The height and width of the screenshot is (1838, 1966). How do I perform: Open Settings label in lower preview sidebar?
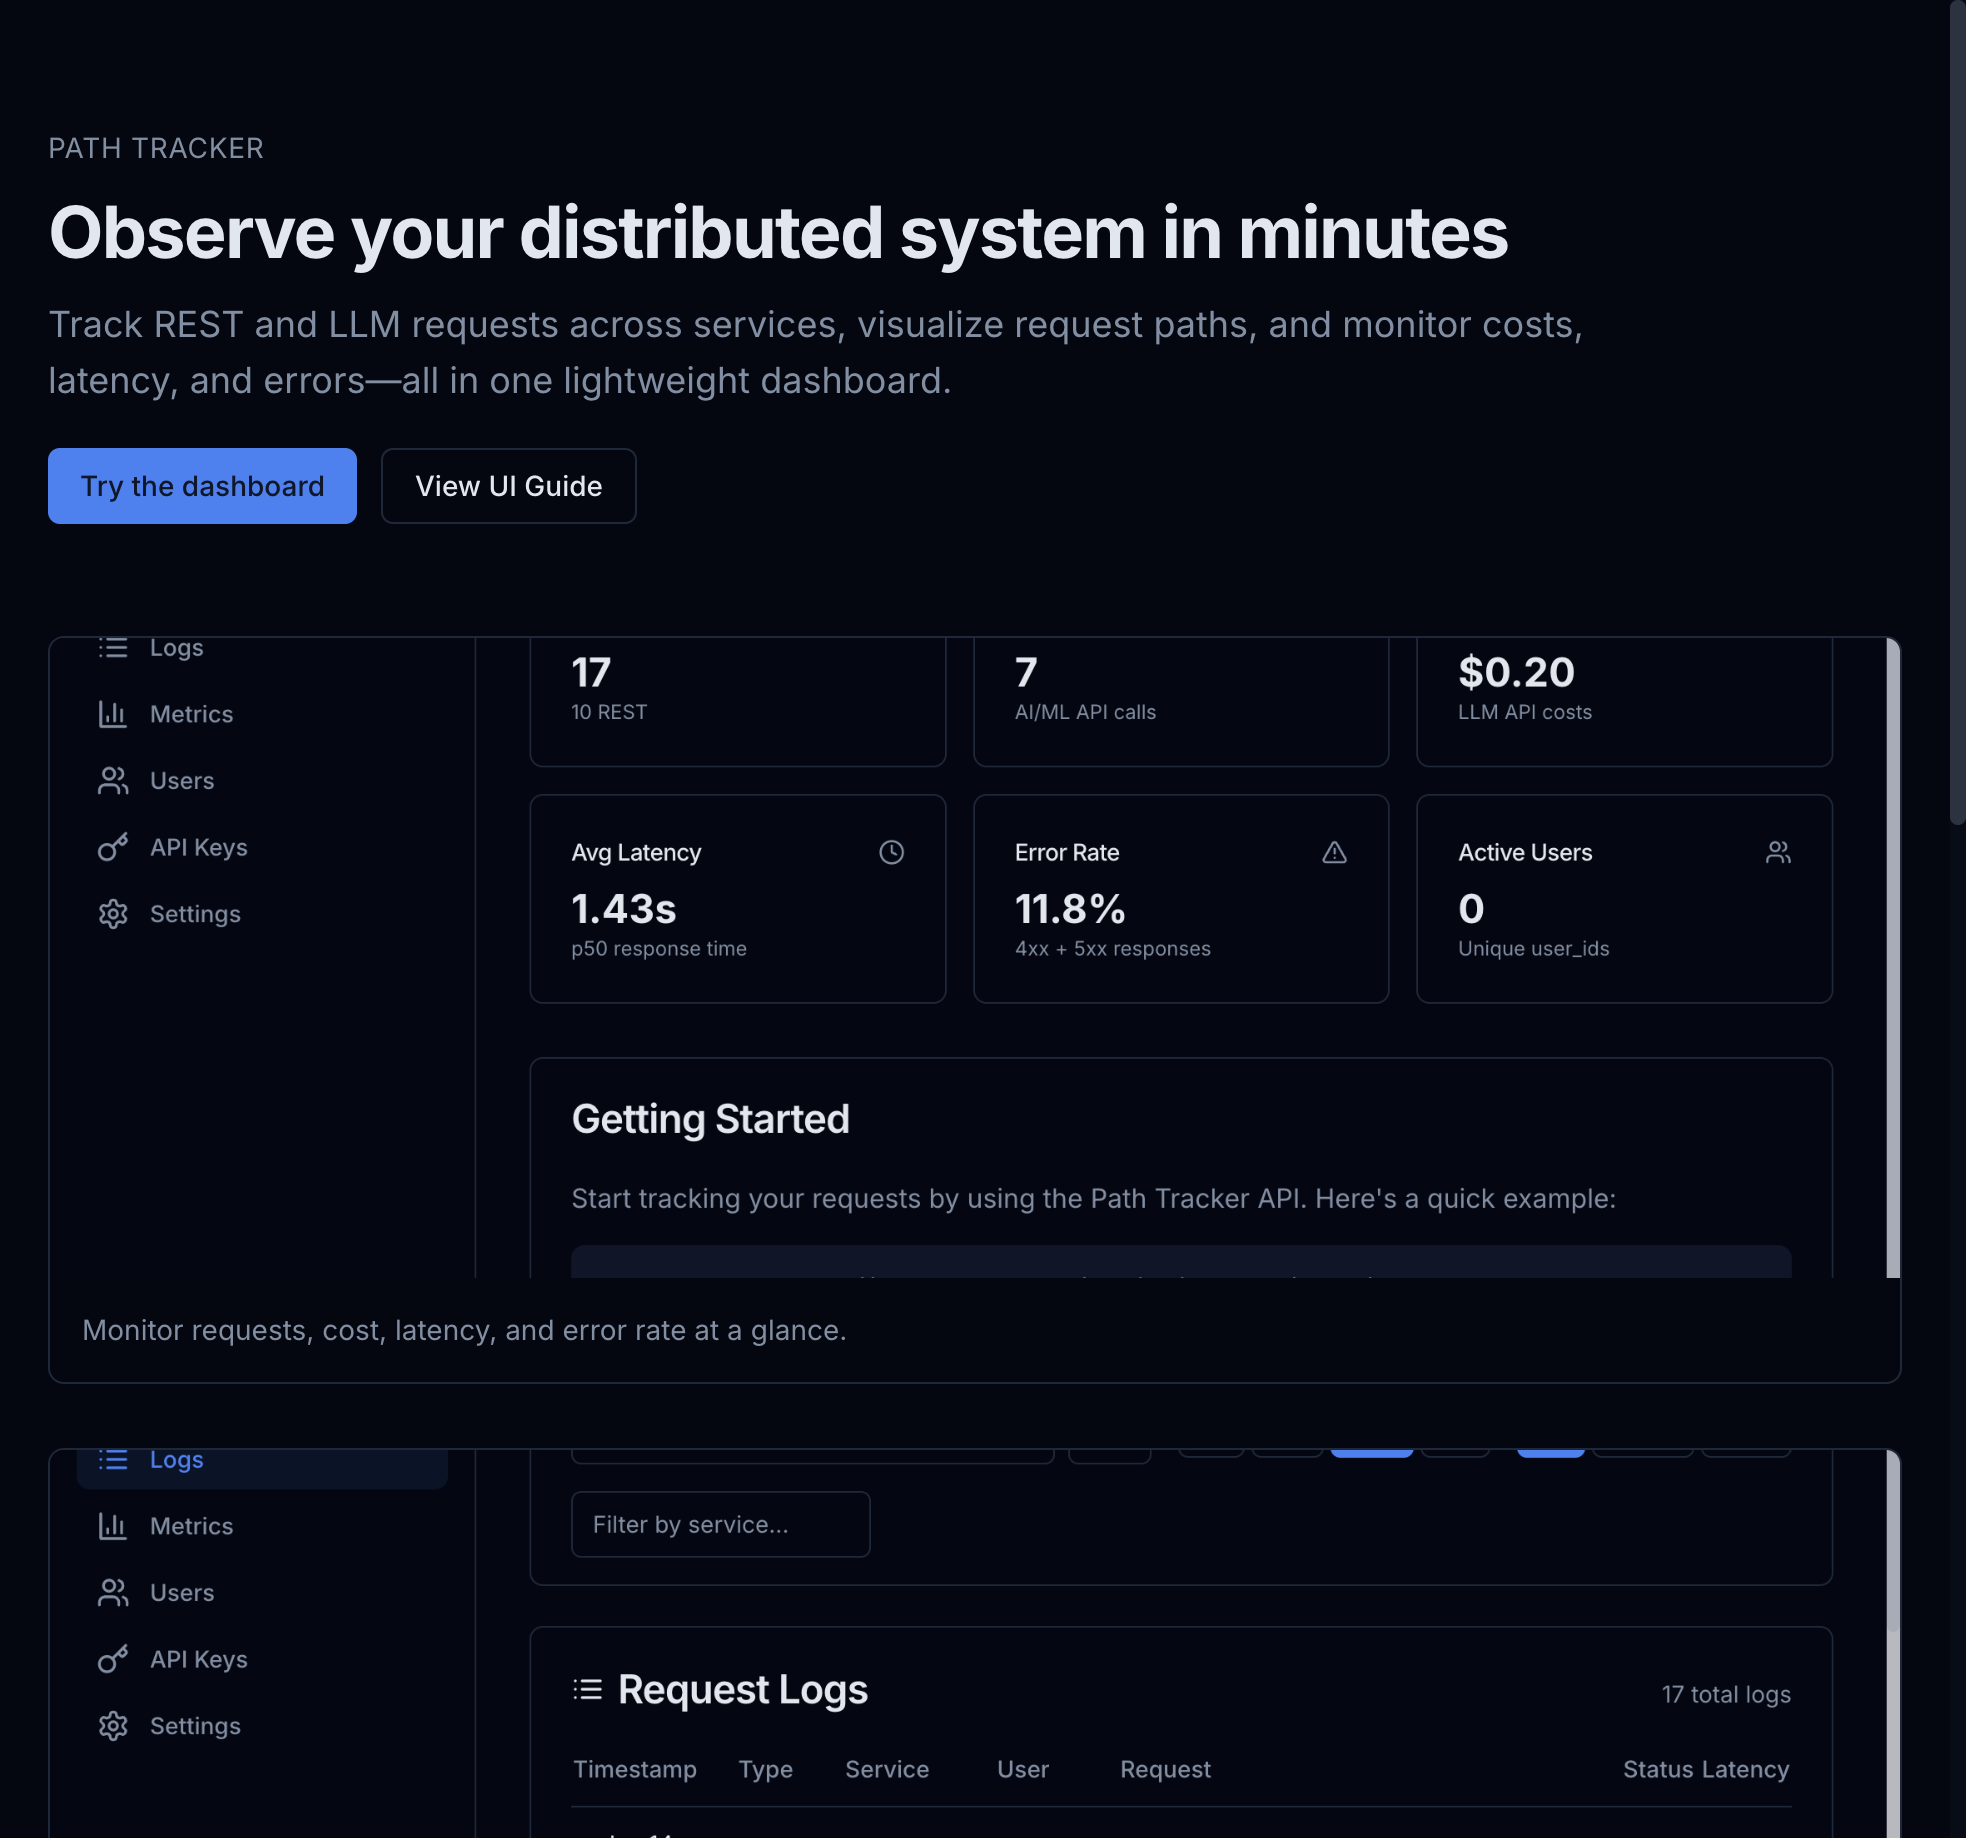click(x=195, y=1726)
